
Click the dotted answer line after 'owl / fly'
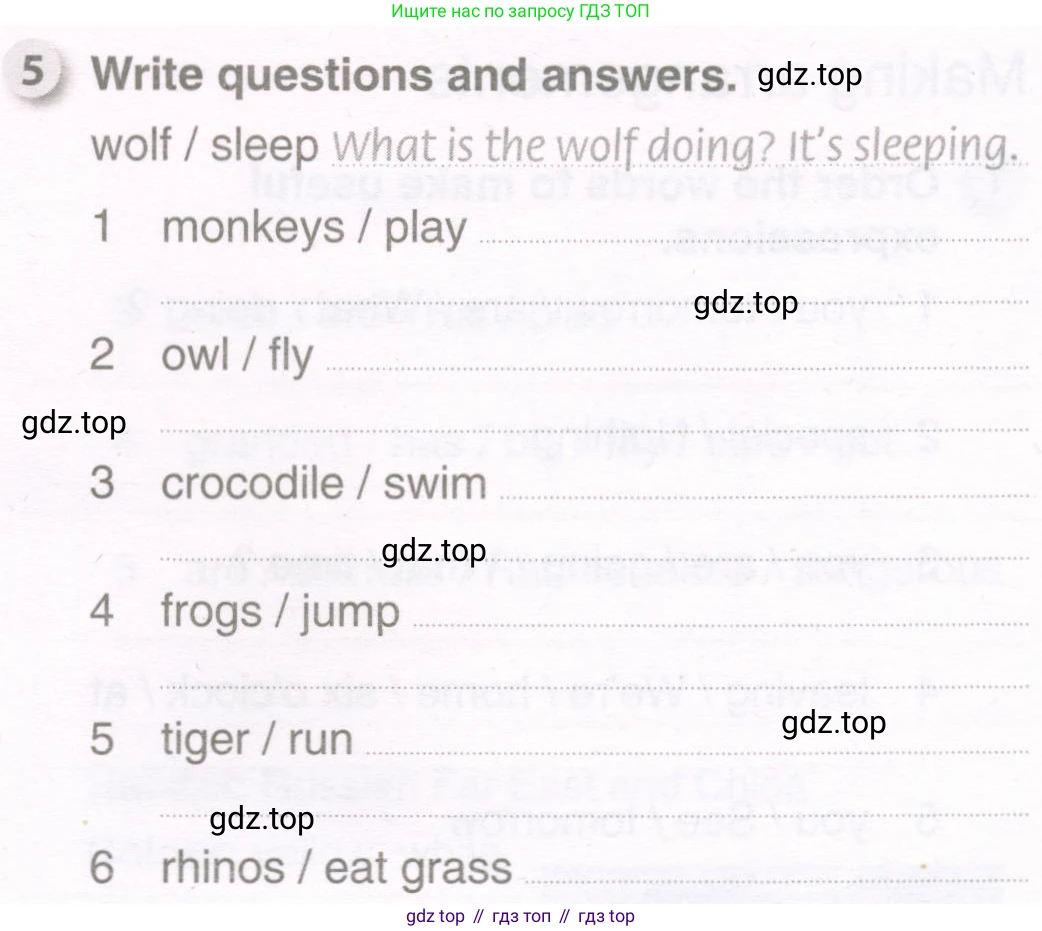pyautogui.click(x=677, y=369)
